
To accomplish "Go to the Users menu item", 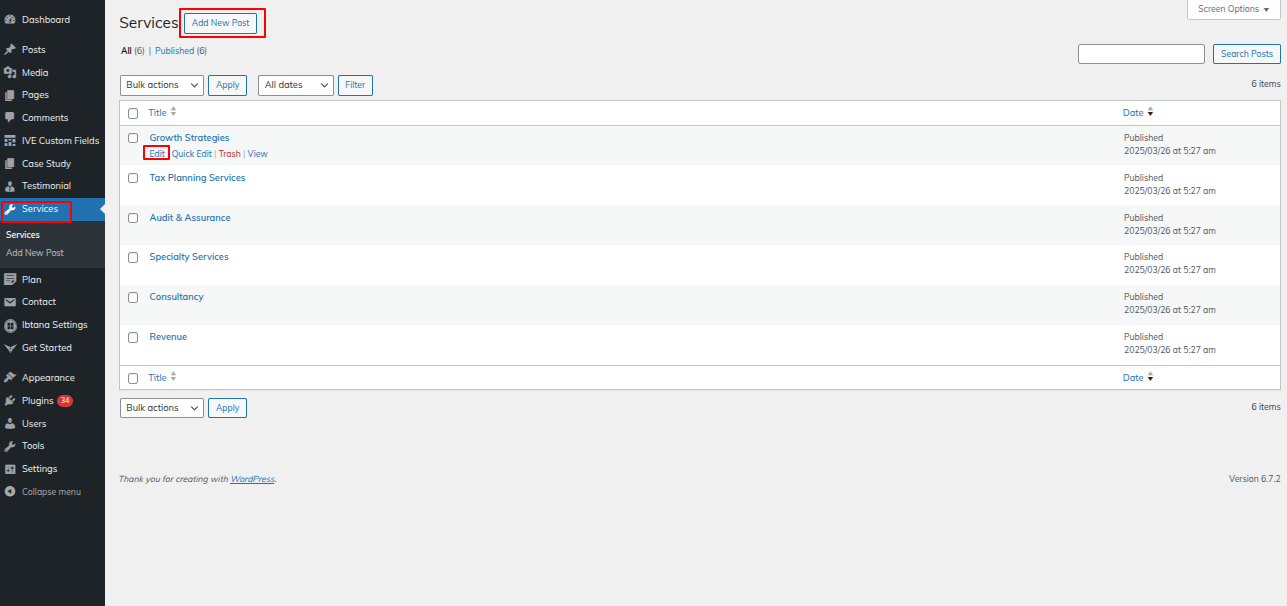I will pyautogui.click(x=34, y=424).
